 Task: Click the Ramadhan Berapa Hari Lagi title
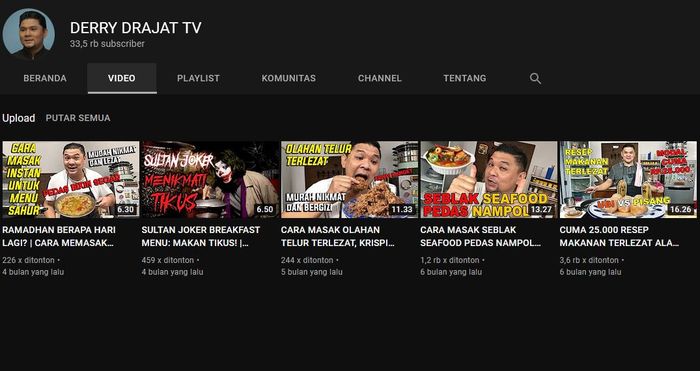[59, 237]
